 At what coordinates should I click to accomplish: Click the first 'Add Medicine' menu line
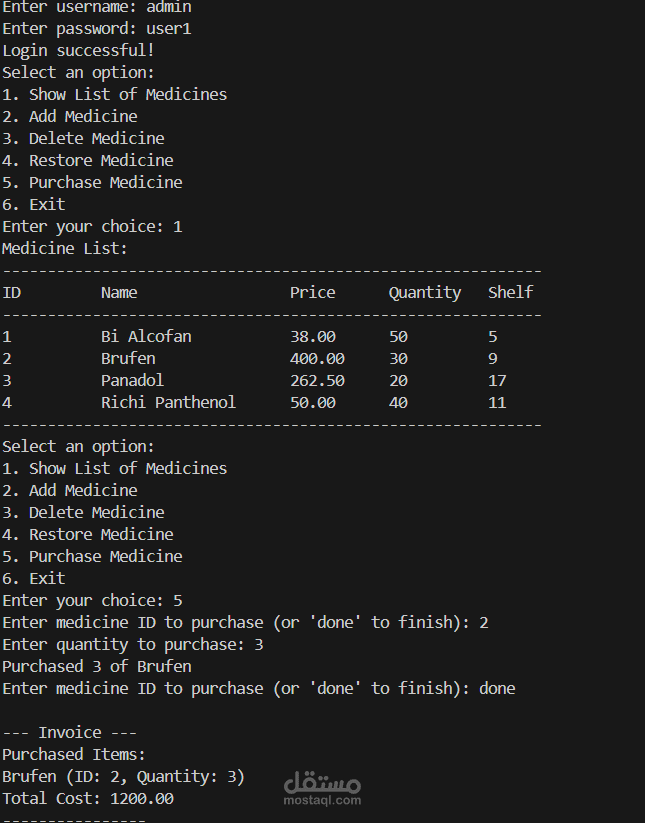click(70, 117)
